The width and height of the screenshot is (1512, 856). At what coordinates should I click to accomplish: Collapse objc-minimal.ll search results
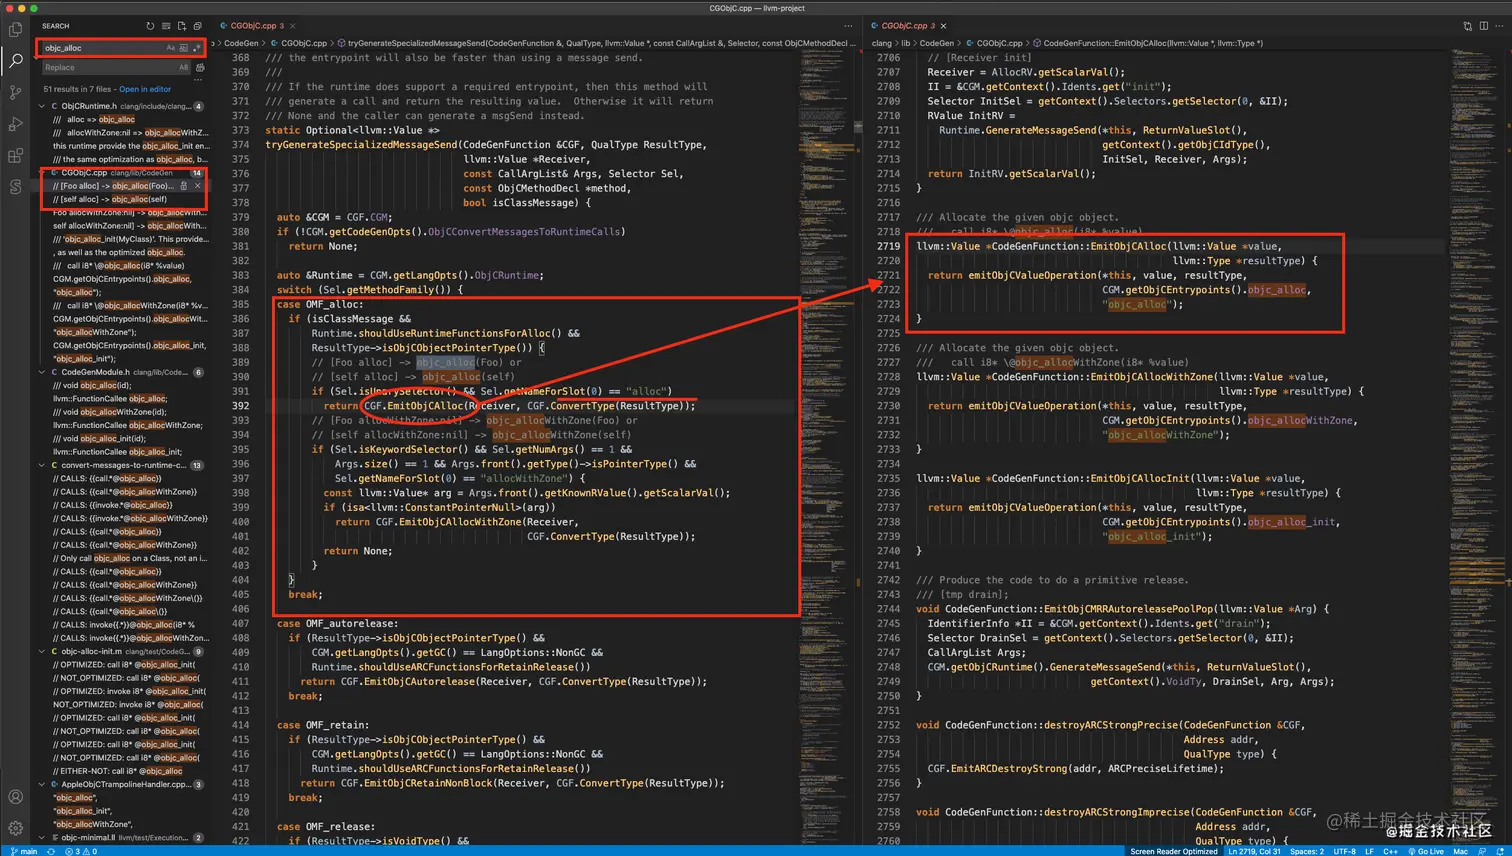(x=42, y=838)
